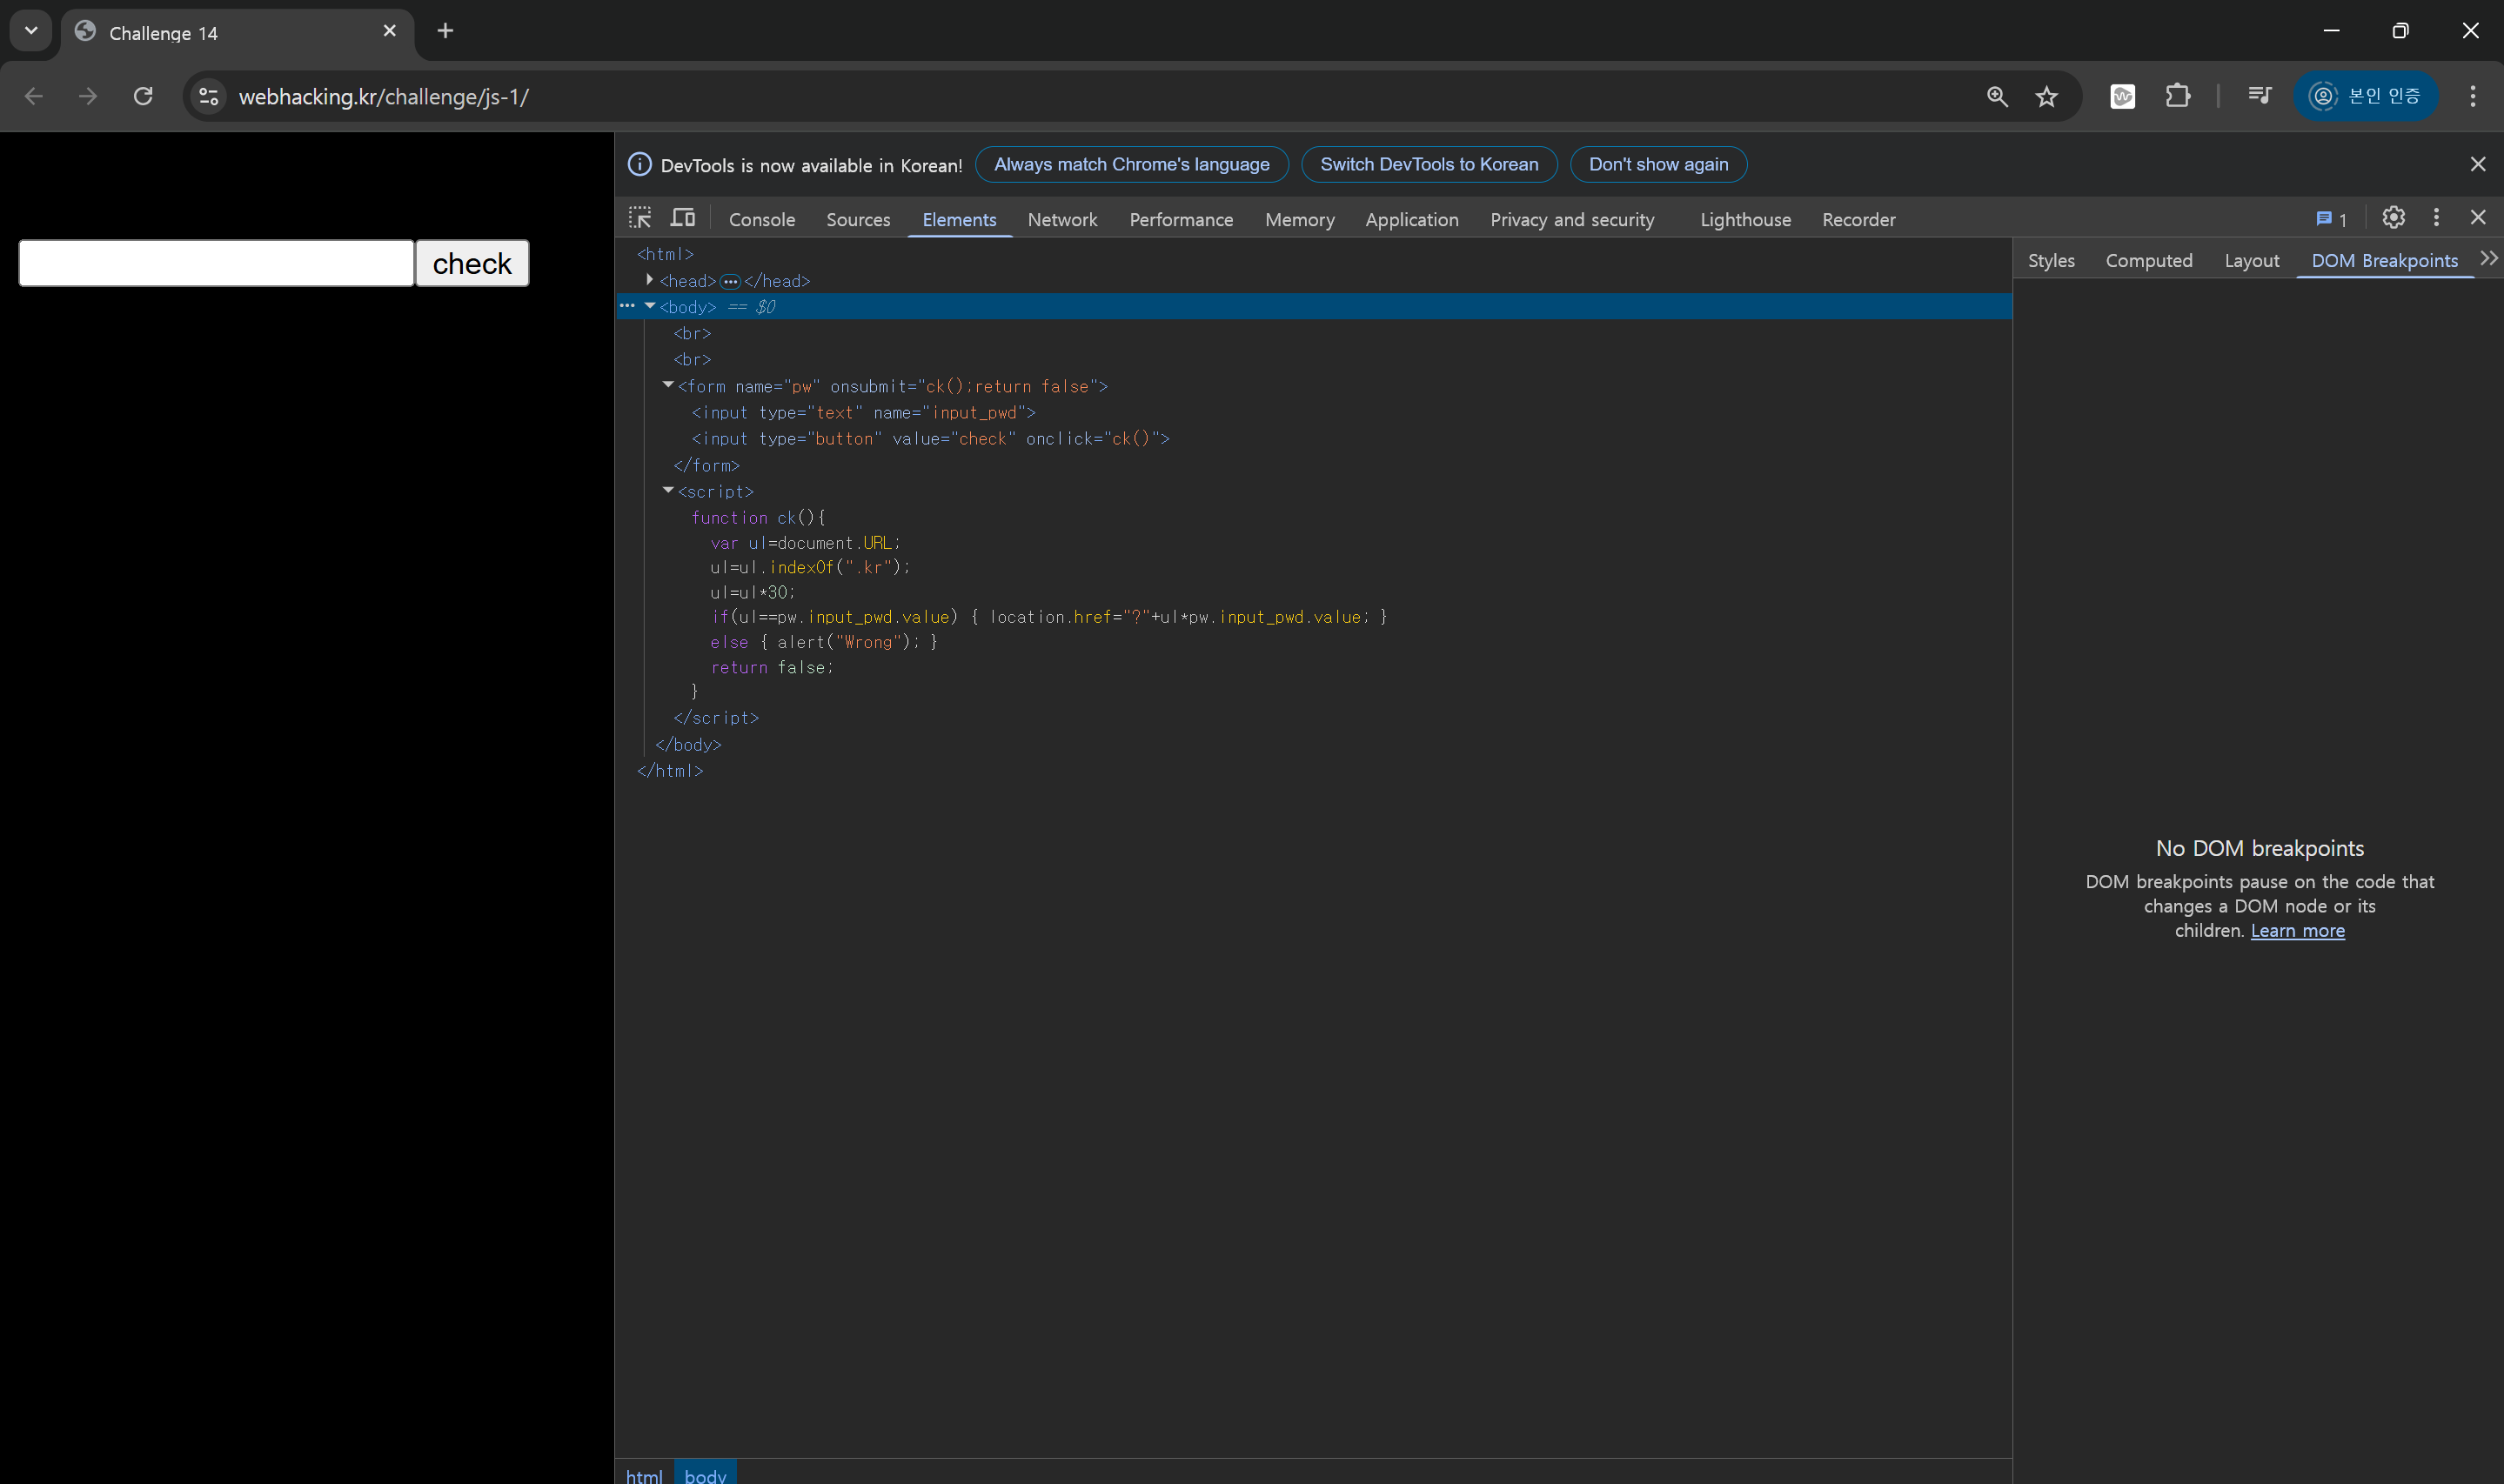Image resolution: width=2504 pixels, height=1484 pixels.
Task: Click the closing script tag row
Action: (x=716, y=717)
